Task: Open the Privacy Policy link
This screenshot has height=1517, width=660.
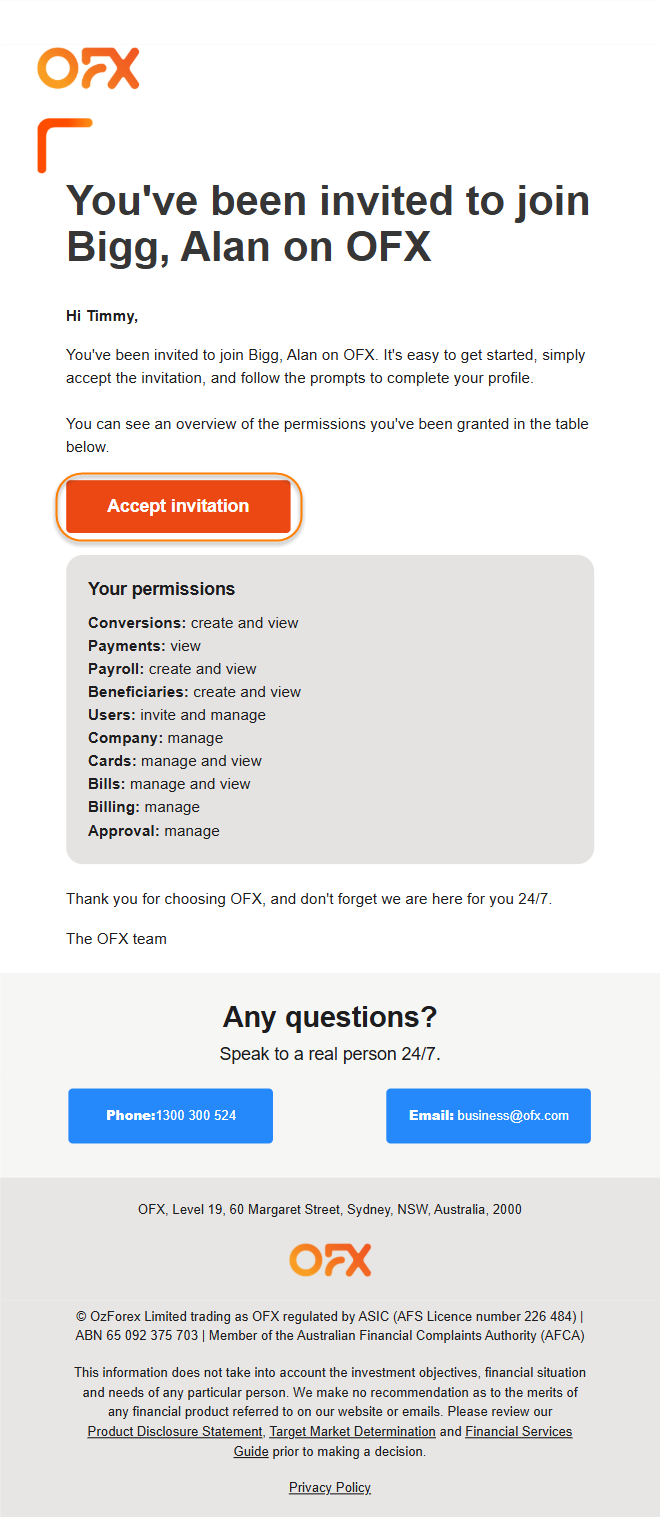Action: click(x=330, y=1488)
